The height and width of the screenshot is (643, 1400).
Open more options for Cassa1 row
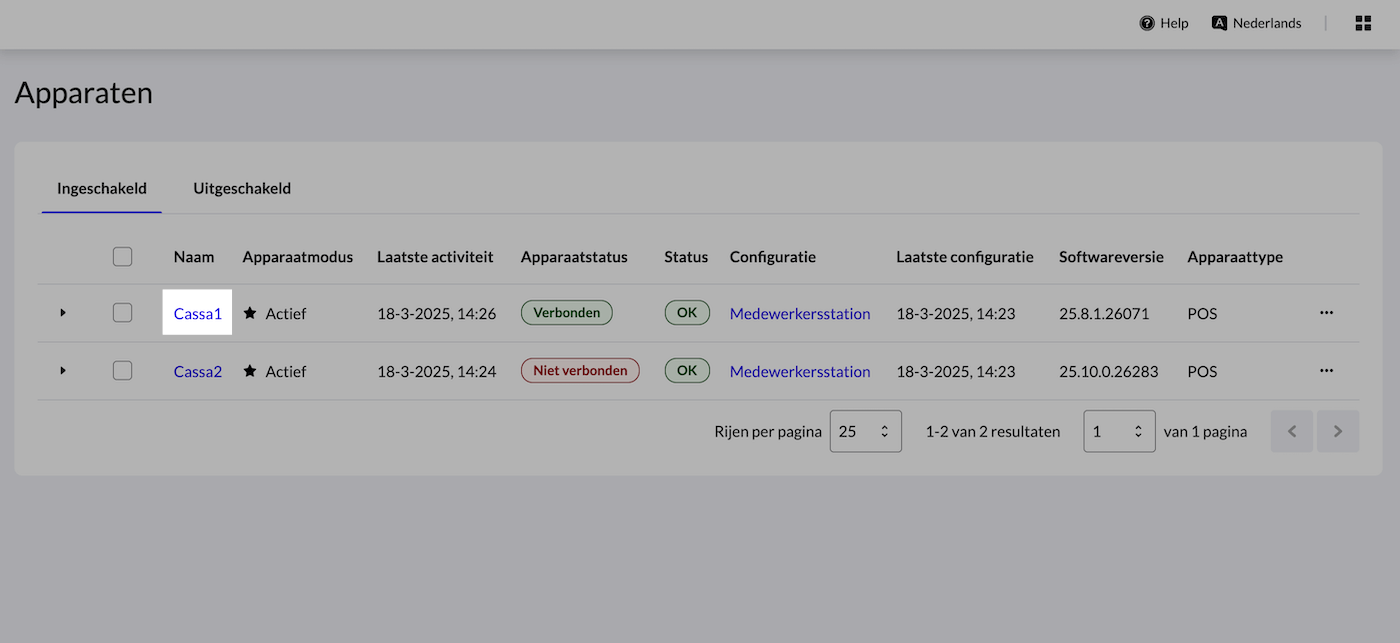point(1326,313)
